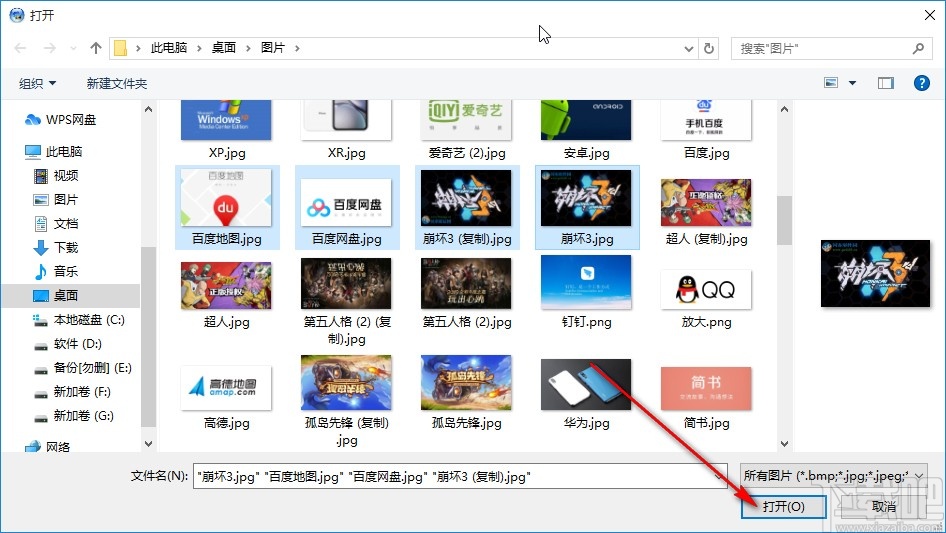The image size is (946, 533).
Task: Click 此电脑 in the address breadcrumb
Action: (169, 48)
